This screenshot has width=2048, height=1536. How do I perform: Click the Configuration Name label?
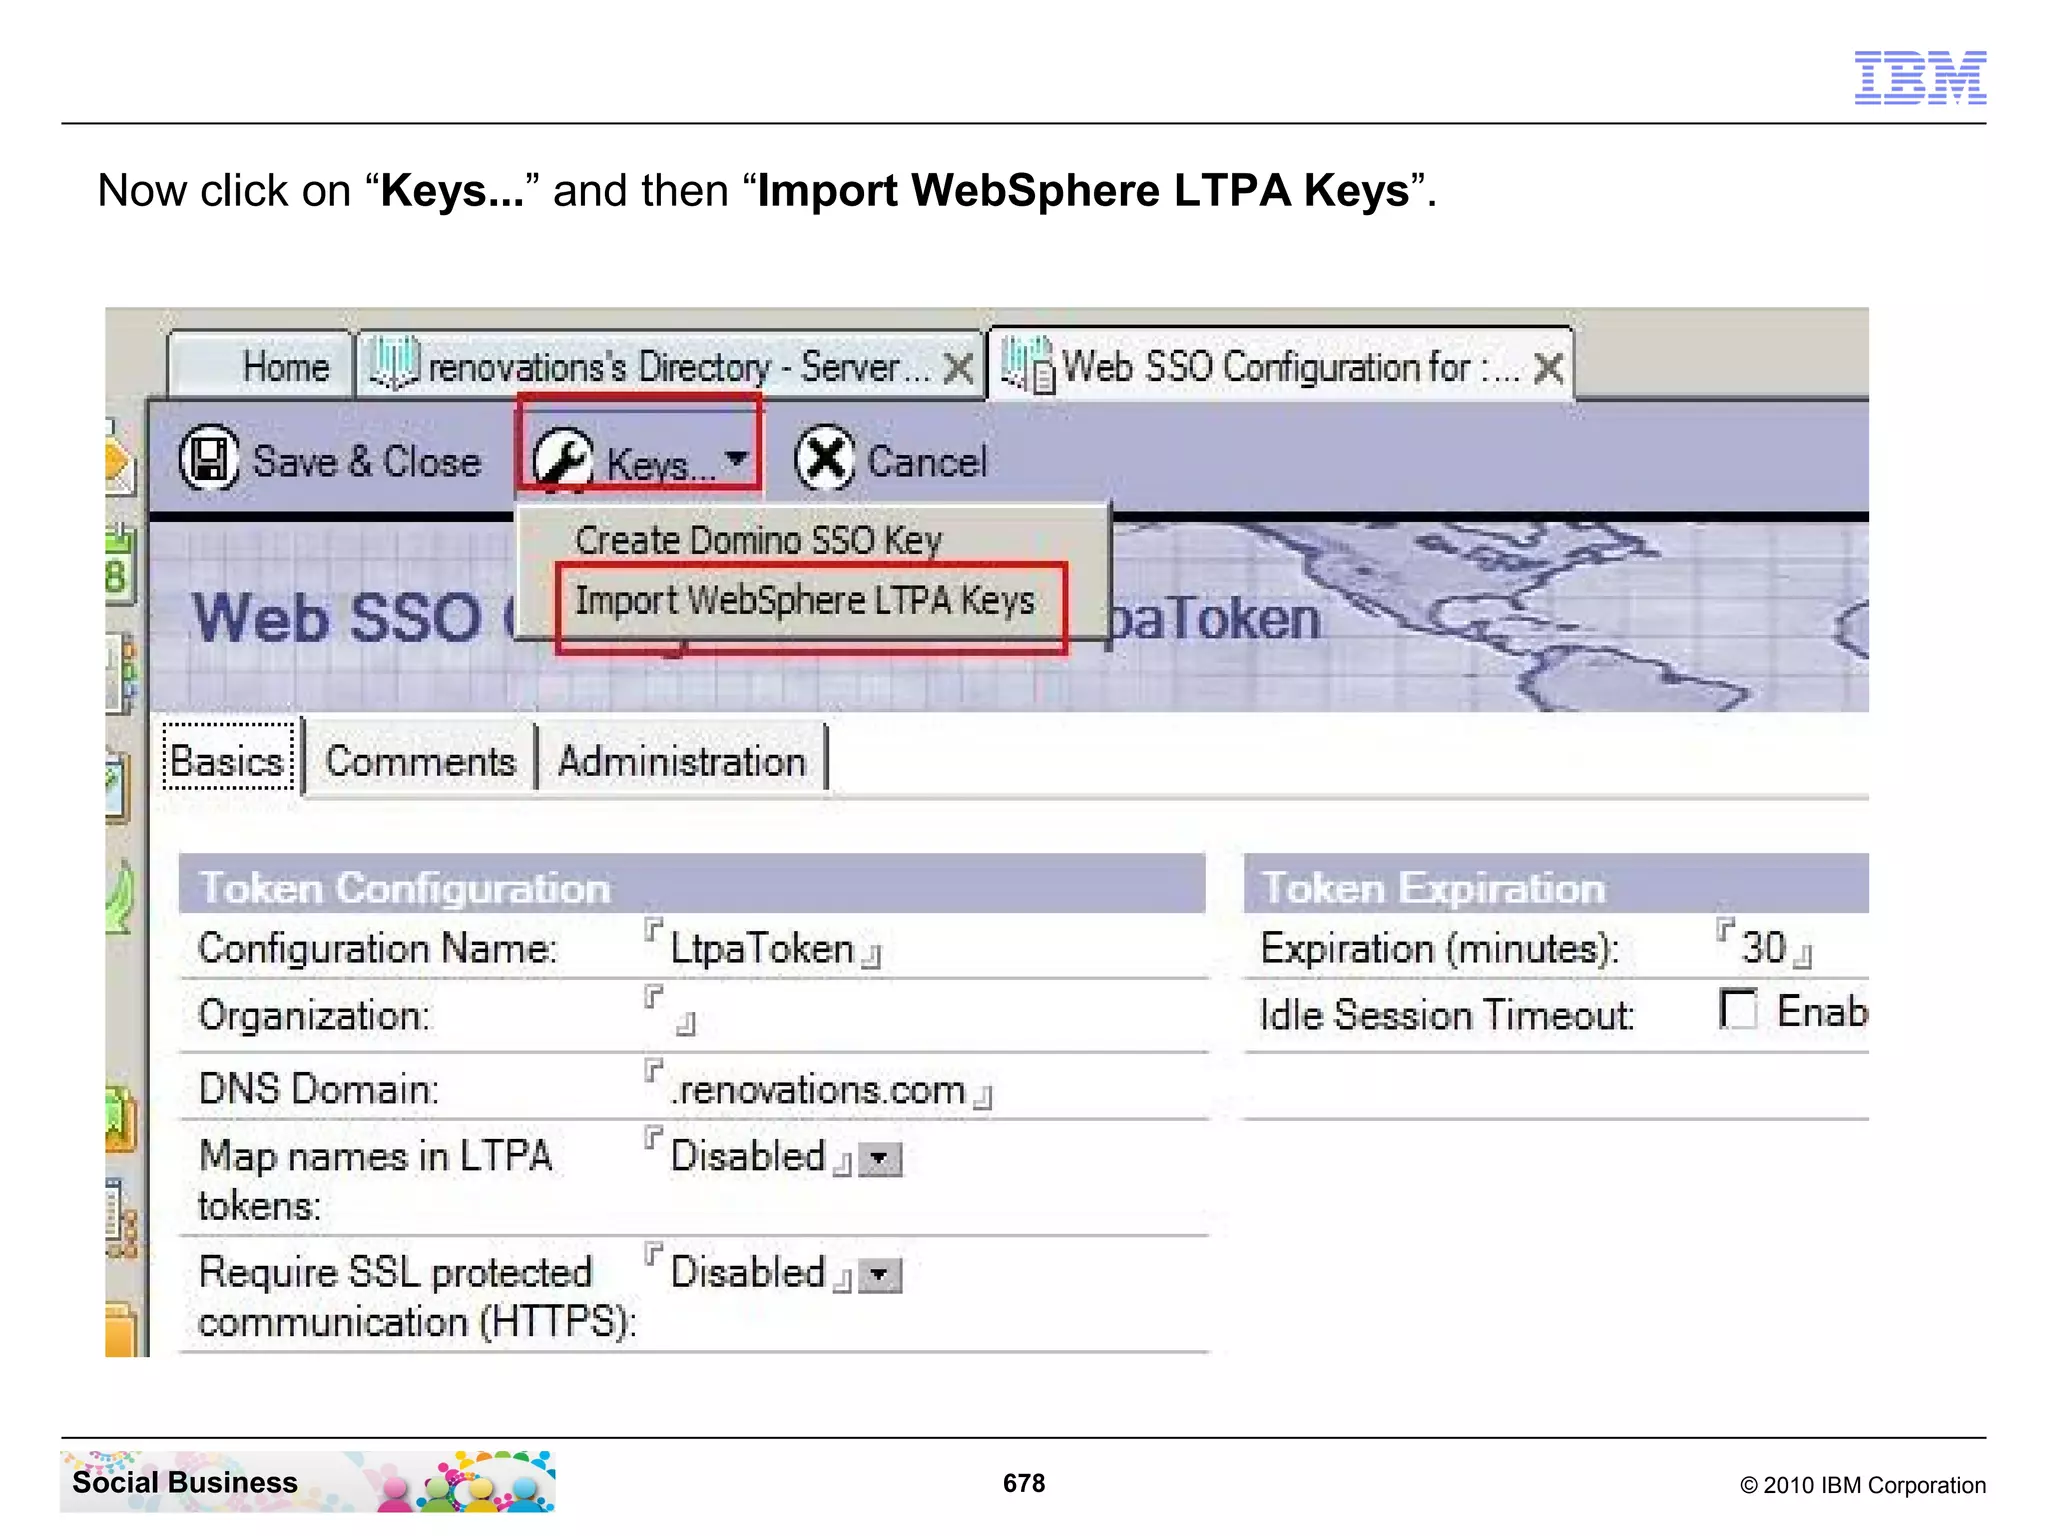tap(377, 948)
